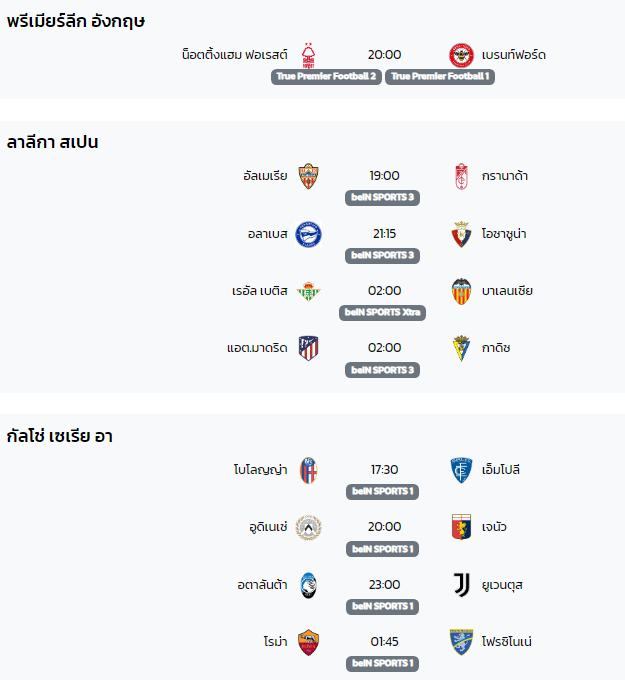
Task: Click the พรีเมียร์ลีก อังกฤษ league heading
Action: coord(76,21)
